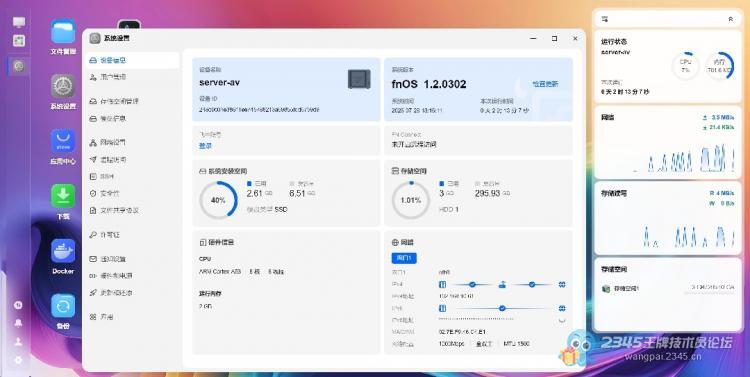Open User Management in the settings sidebar

coord(132,77)
